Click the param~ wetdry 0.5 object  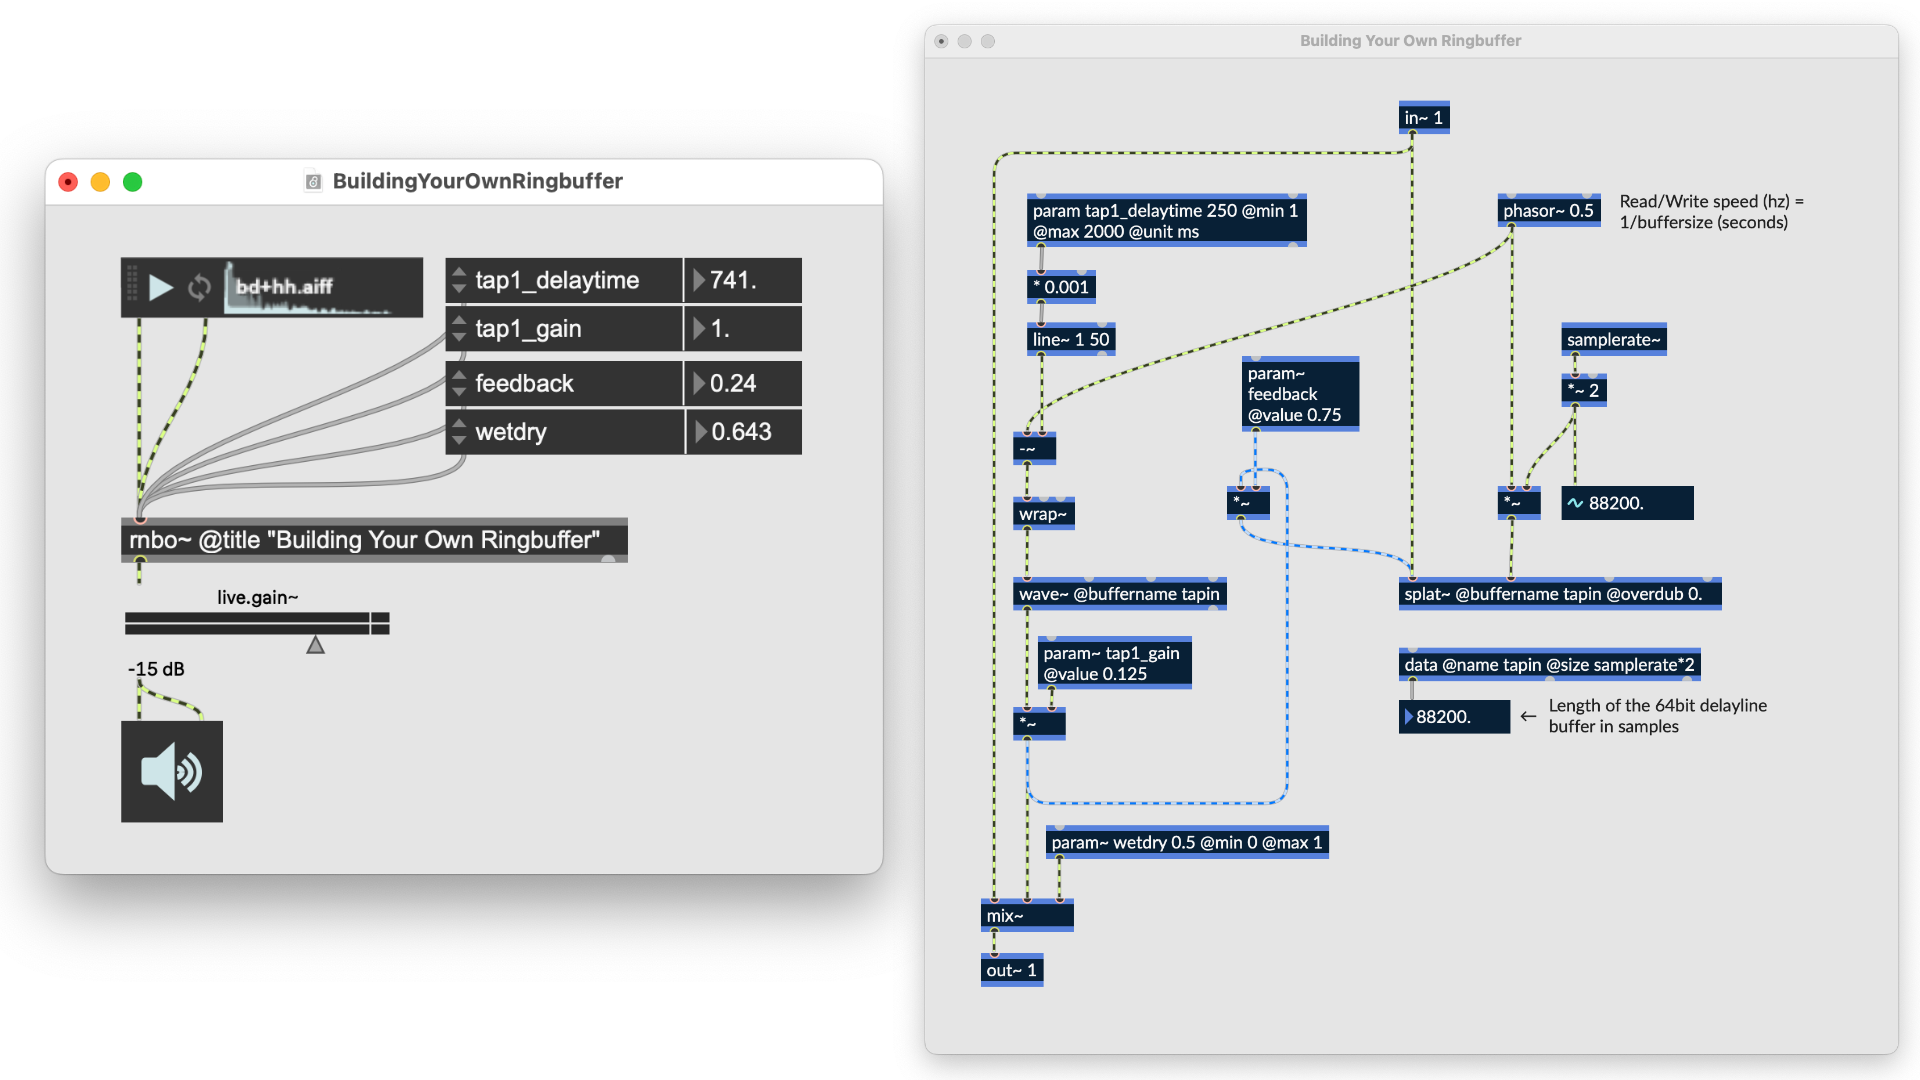pyautogui.click(x=1186, y=843)
